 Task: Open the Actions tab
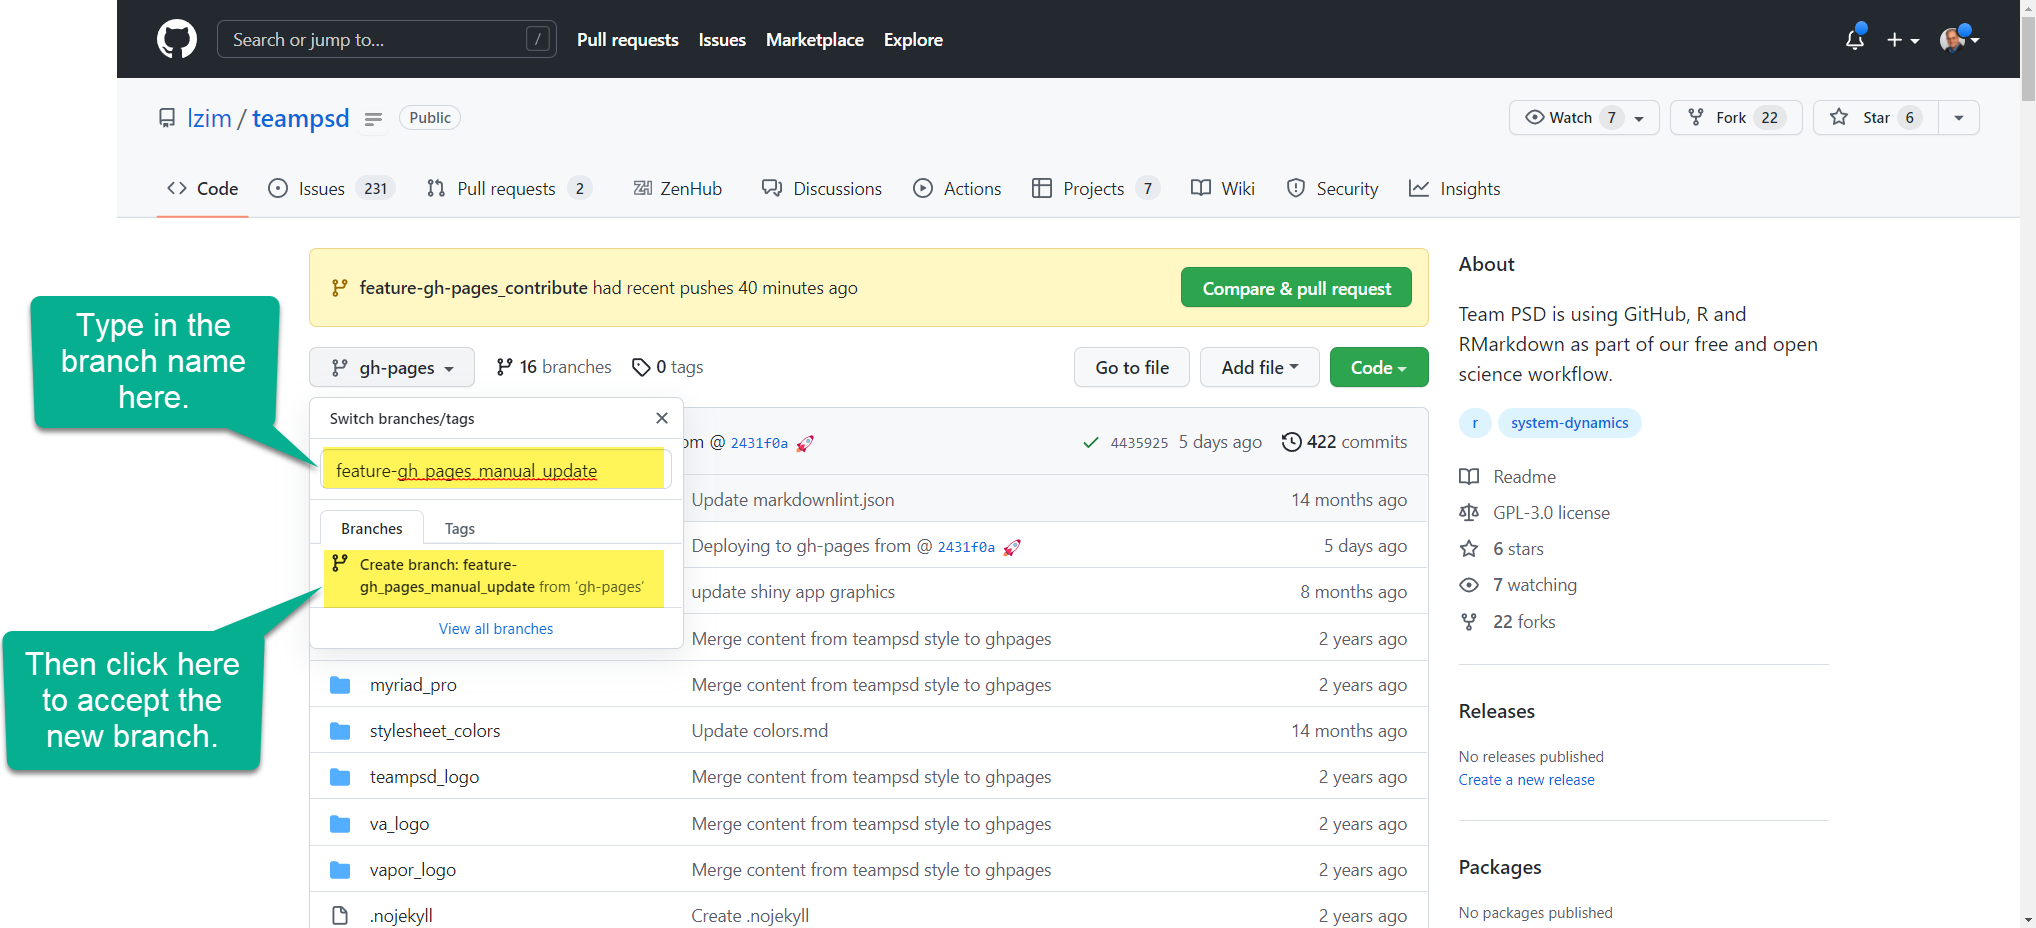957,188
